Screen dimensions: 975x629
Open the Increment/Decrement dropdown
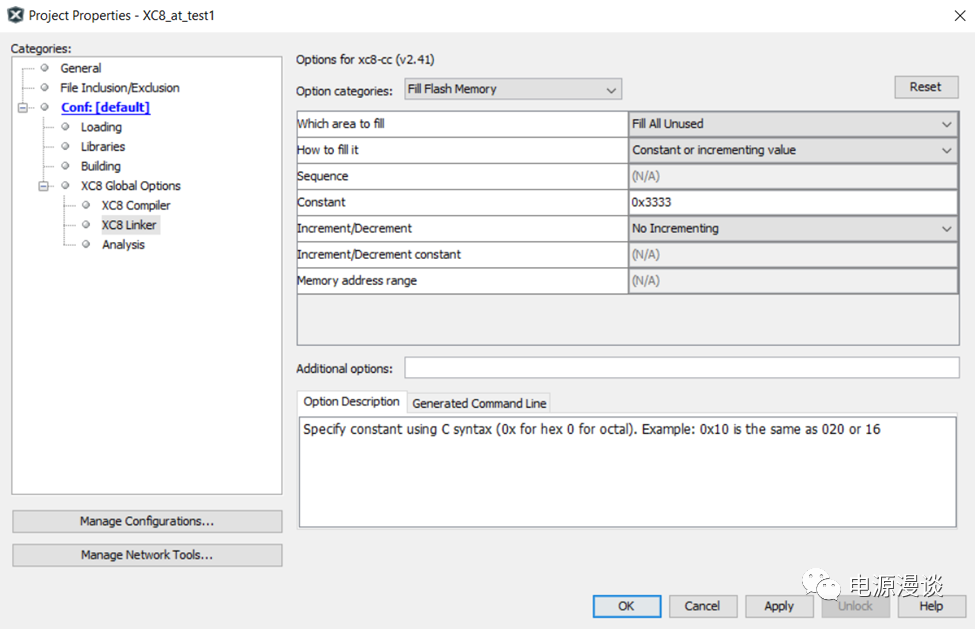[x=792, y=229]
